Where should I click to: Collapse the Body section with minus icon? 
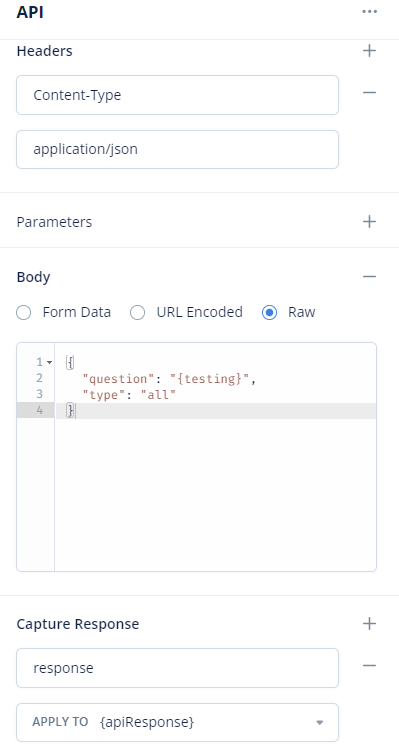click(x=369, y=277)
